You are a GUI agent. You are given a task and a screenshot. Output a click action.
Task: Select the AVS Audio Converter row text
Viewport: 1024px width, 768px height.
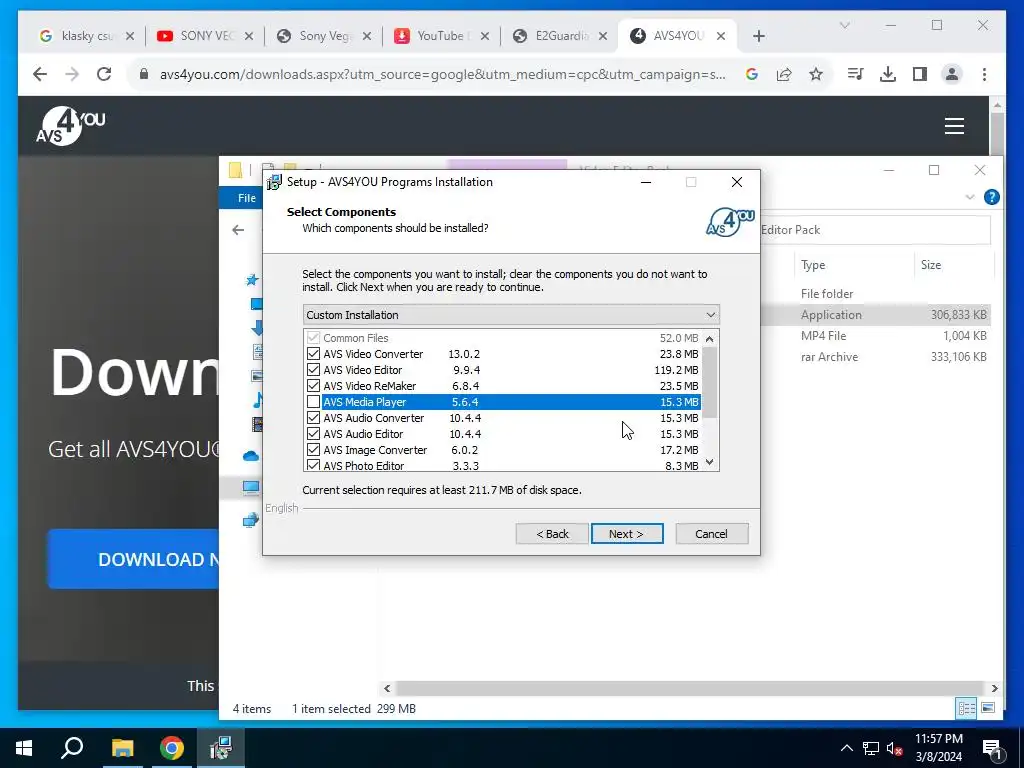pos(374,418)
